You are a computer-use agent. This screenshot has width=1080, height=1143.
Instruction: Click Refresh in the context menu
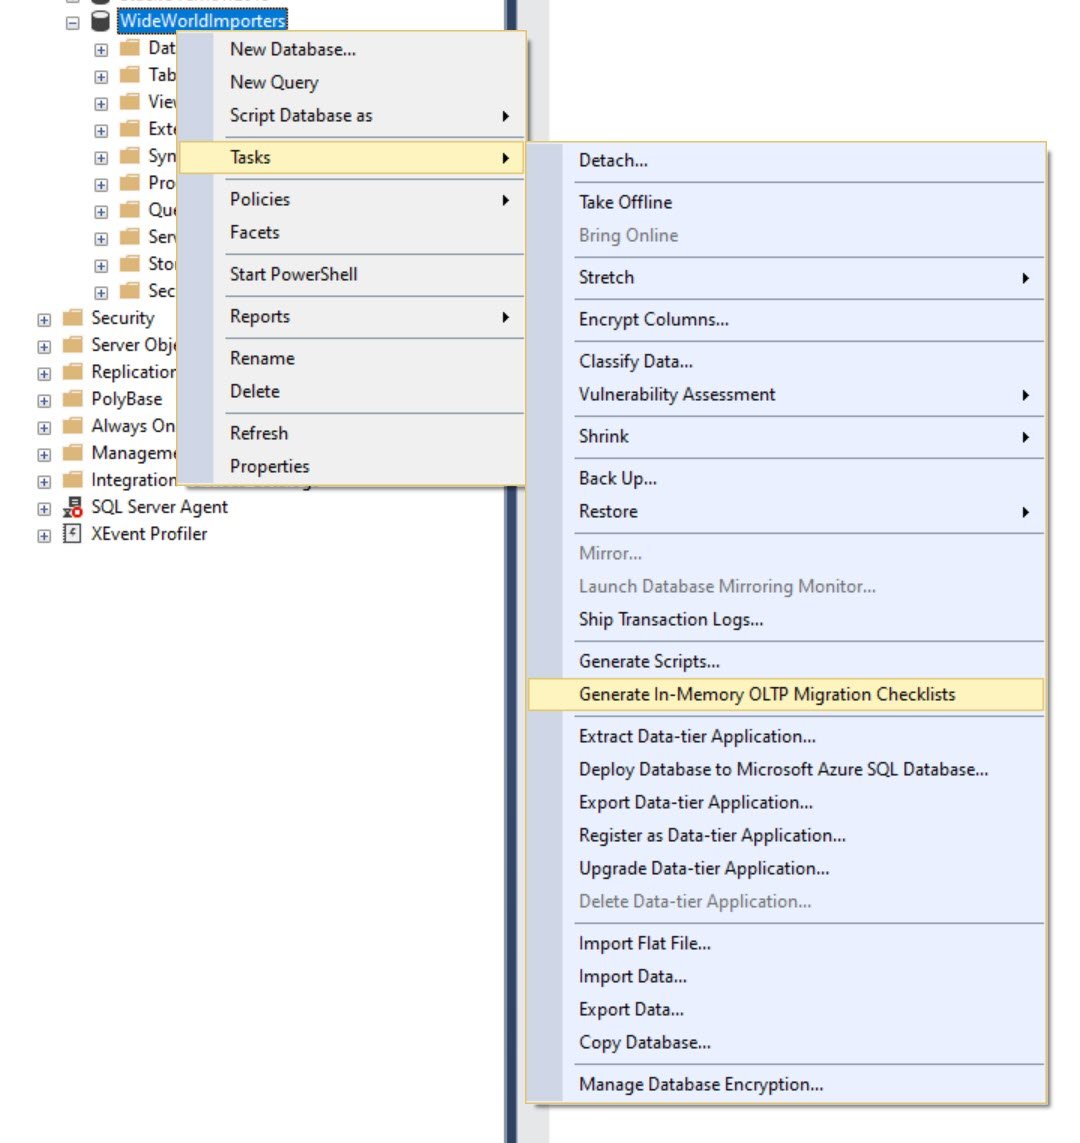pyautogui.click(x=351, y=433)
